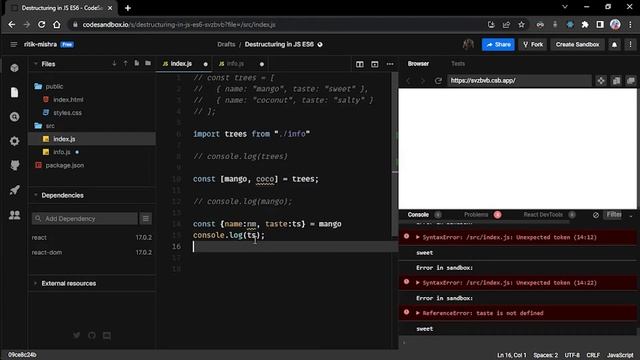Click the preview URL address field

pyautogui.click(x=519, y=80)
